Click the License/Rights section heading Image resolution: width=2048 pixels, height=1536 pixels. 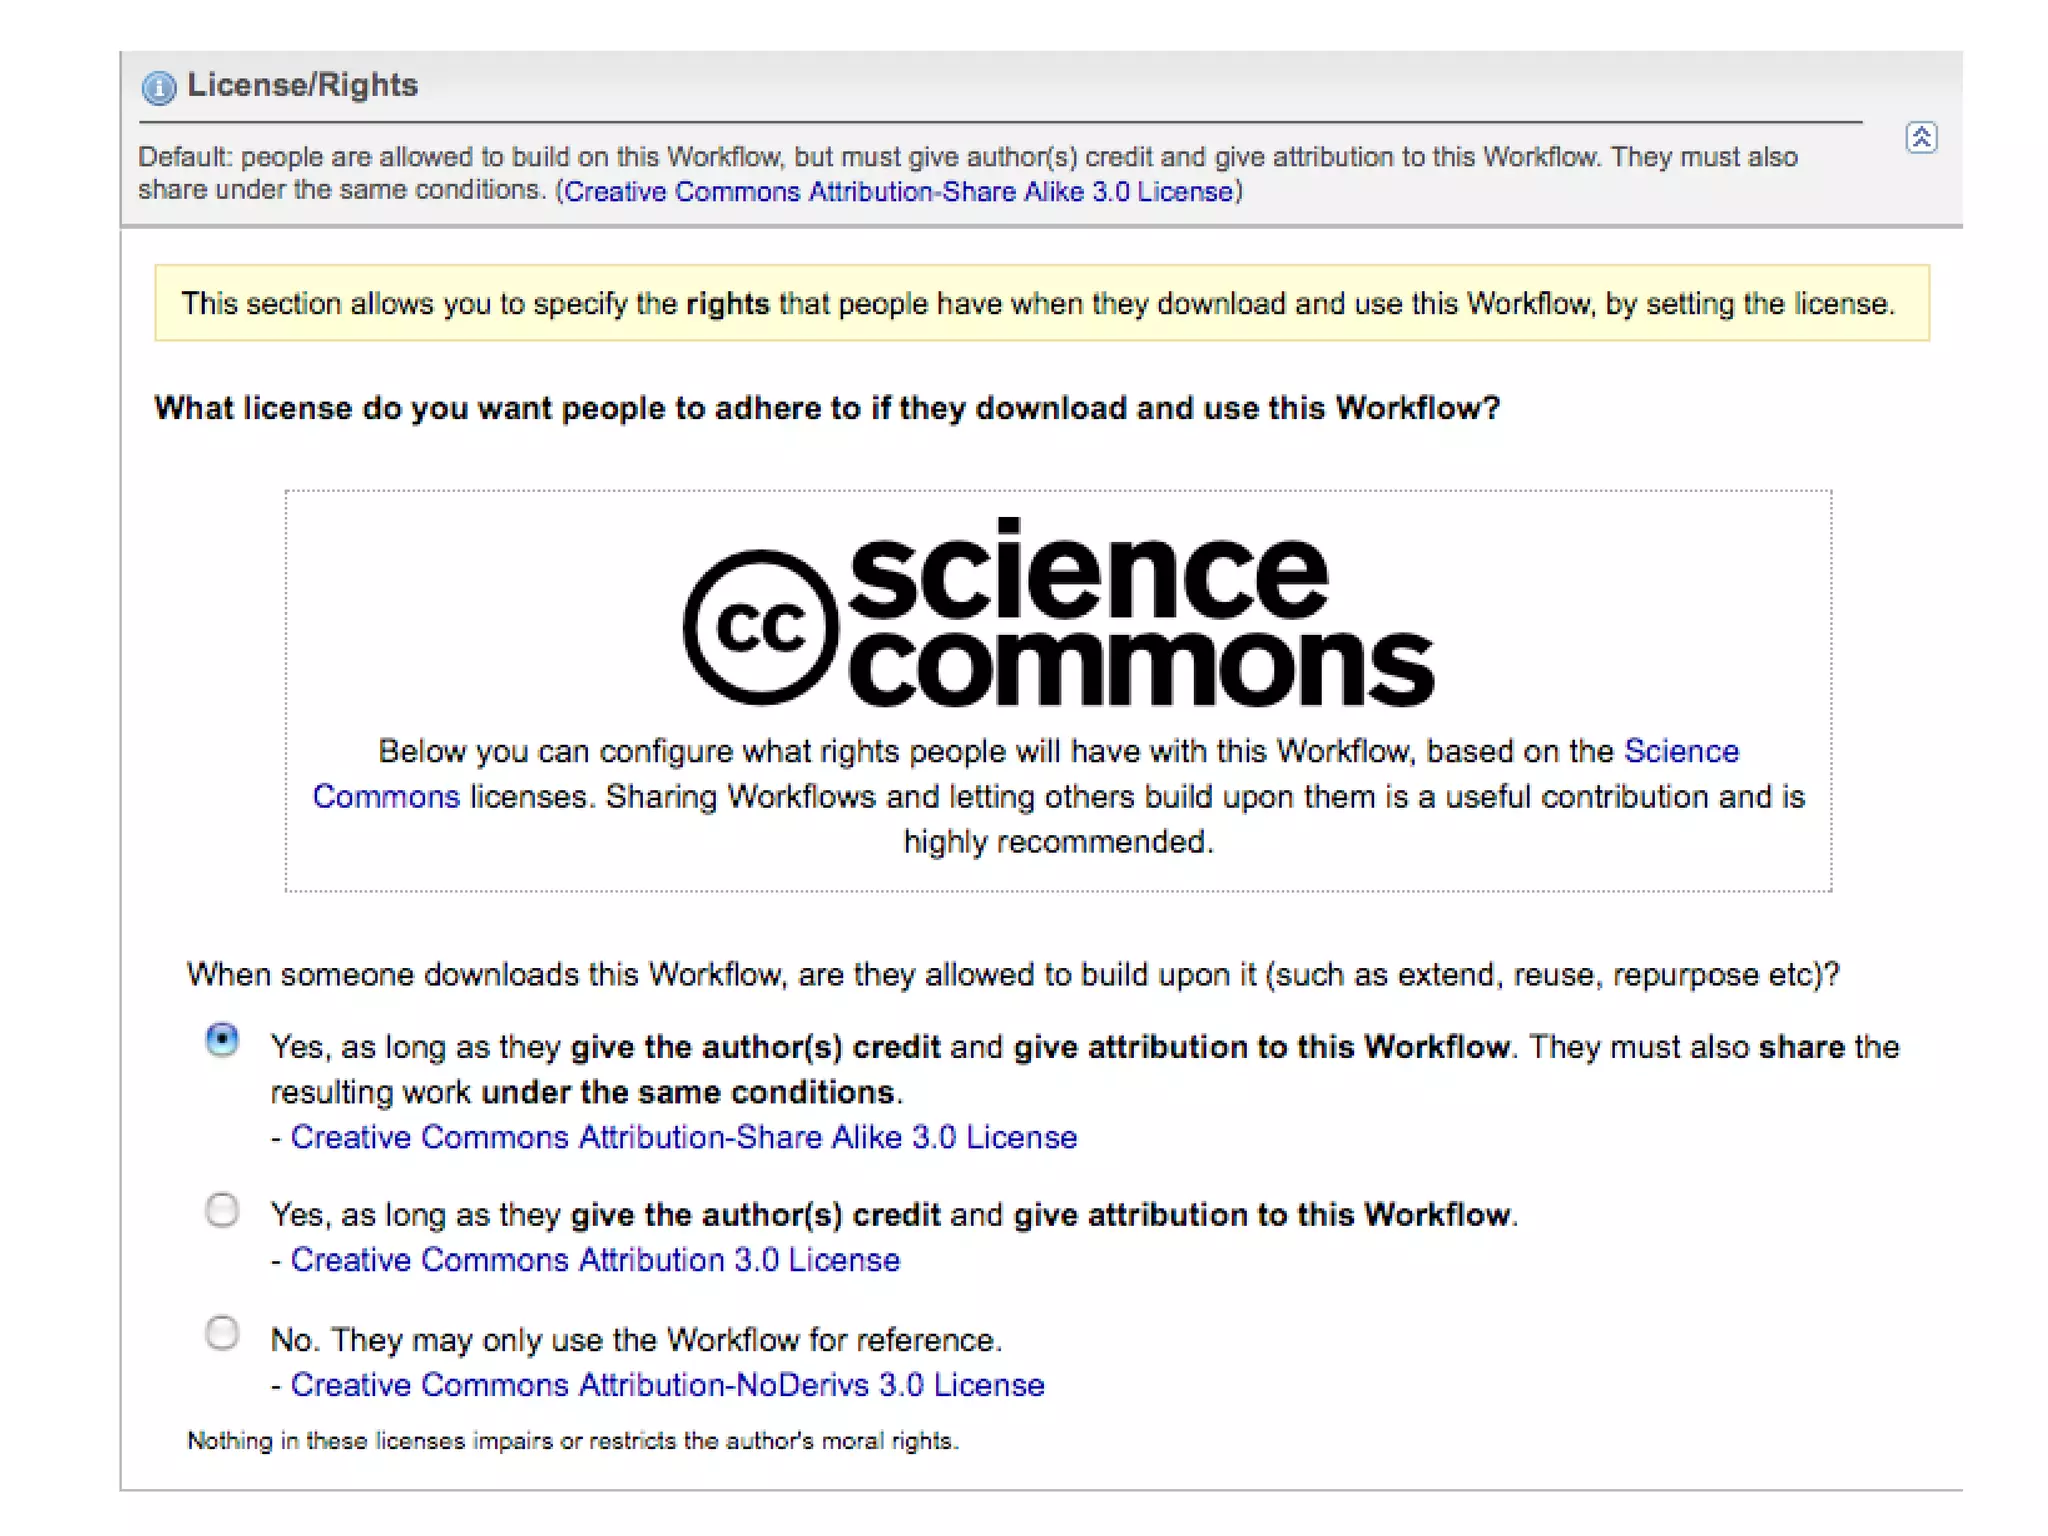pos(302,85)
